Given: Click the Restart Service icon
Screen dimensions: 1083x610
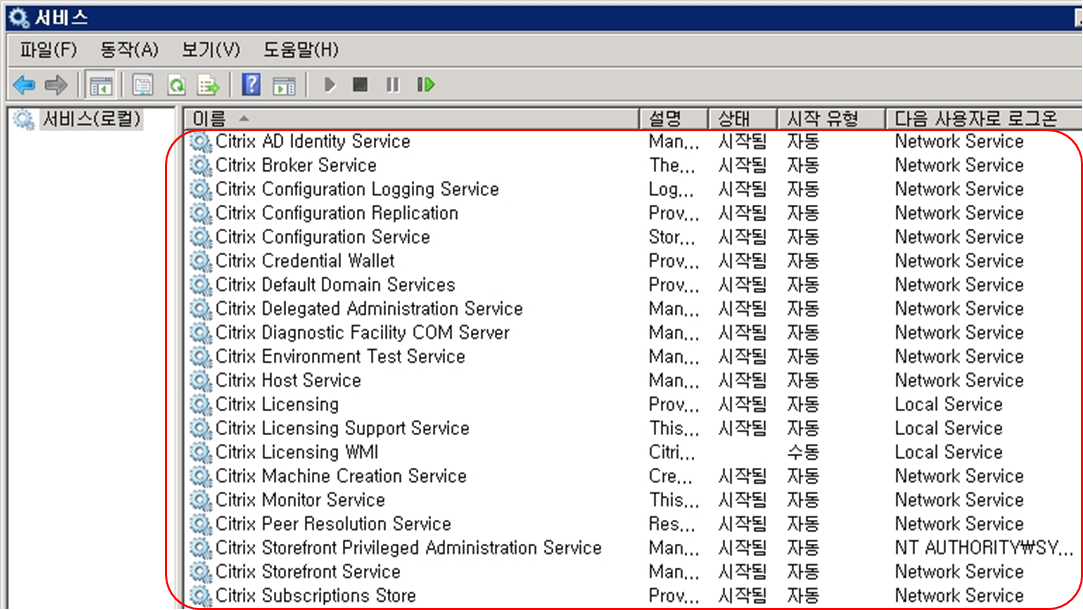Looking at the screenshot, I should 426,85.
